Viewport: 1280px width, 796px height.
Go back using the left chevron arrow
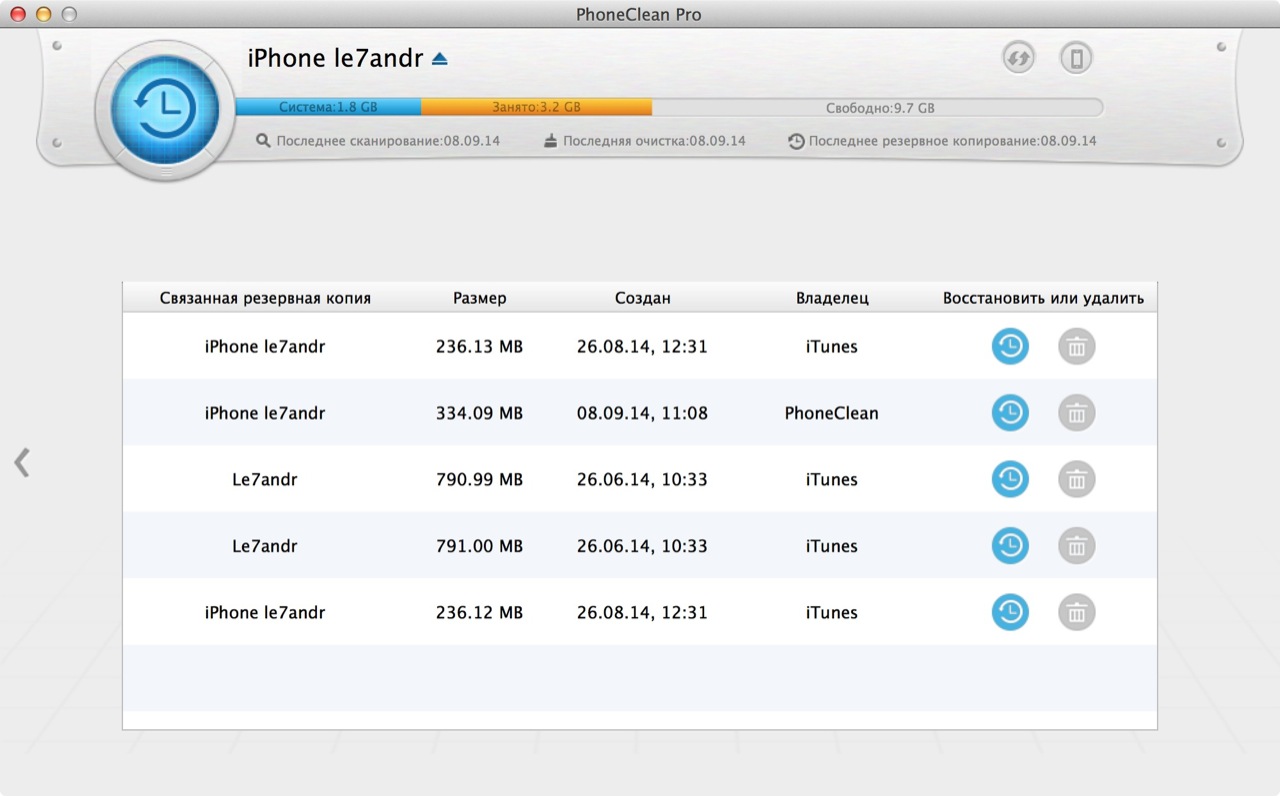[22, 462]
